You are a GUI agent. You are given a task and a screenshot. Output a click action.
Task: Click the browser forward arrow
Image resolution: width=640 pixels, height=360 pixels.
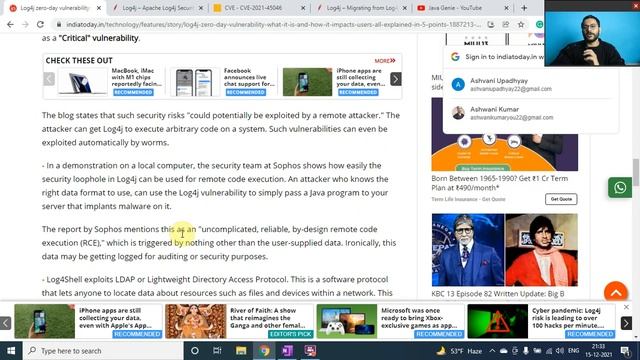click(25, 24)
